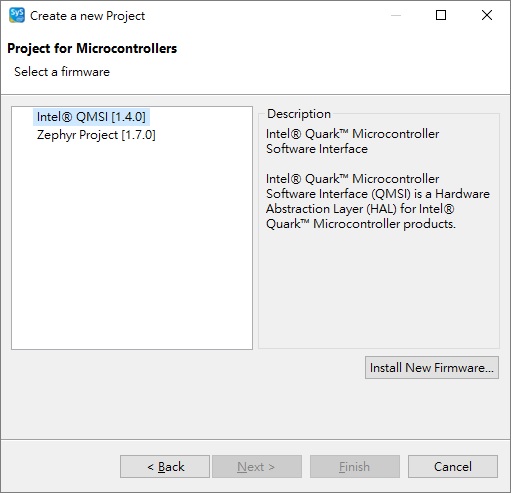Go to previous page with Back button
The image size is (511, 493).
[165, 467]
